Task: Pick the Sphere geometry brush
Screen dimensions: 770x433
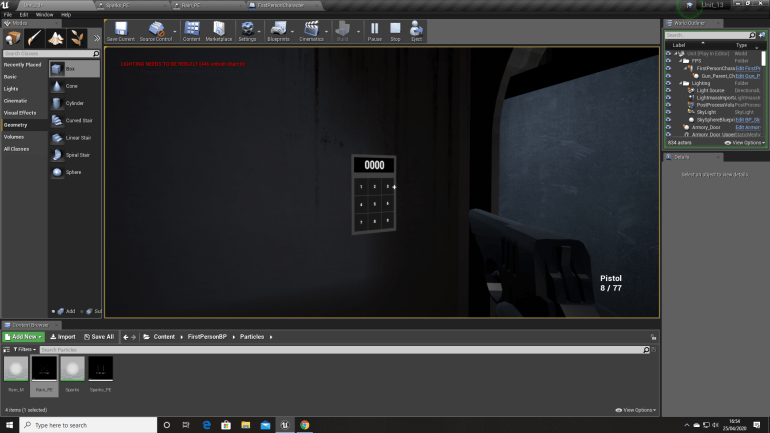Action: click(x=75, y=172)
